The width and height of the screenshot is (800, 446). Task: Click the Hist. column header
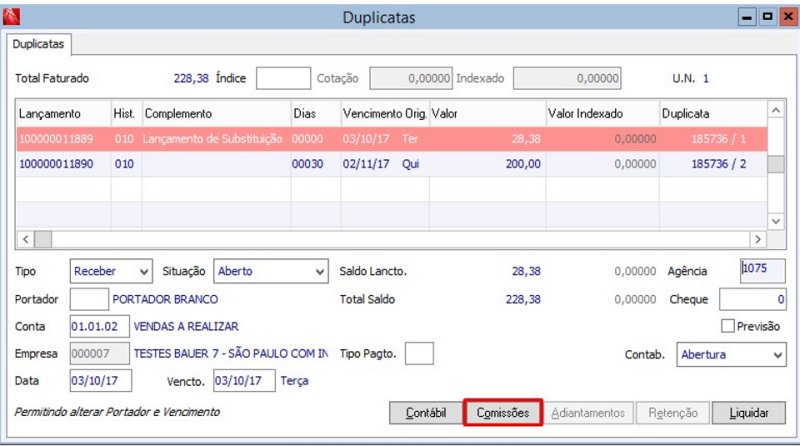[127, 113]
